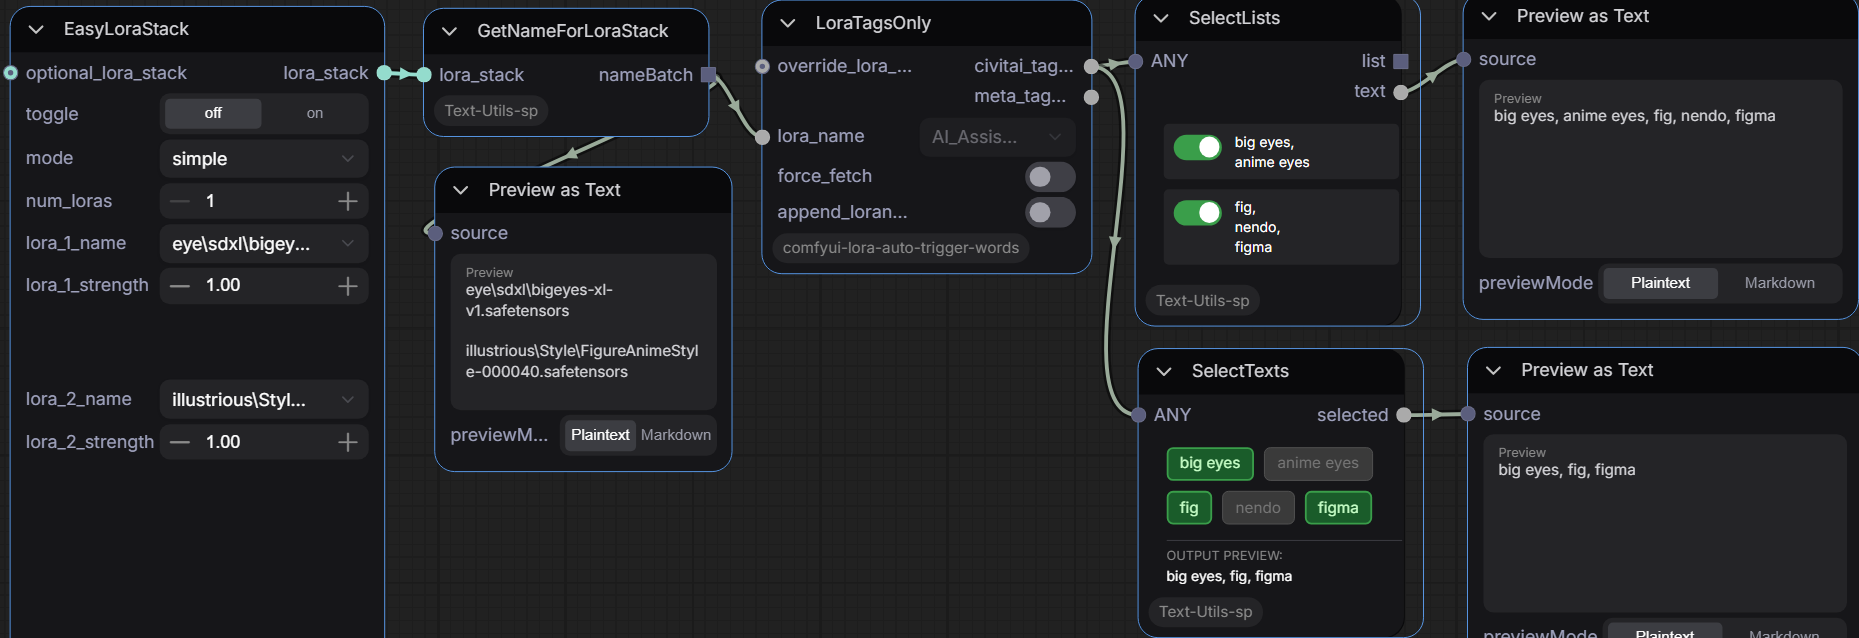
Task: Disable the "fig, nendo, figma" switch
Action: [x=1197, y=213]
